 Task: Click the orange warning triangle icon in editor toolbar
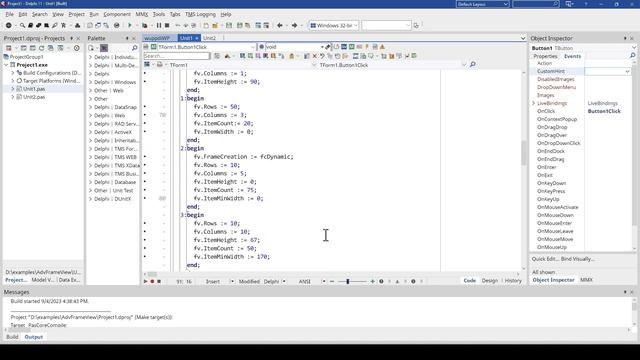(382, 47)
